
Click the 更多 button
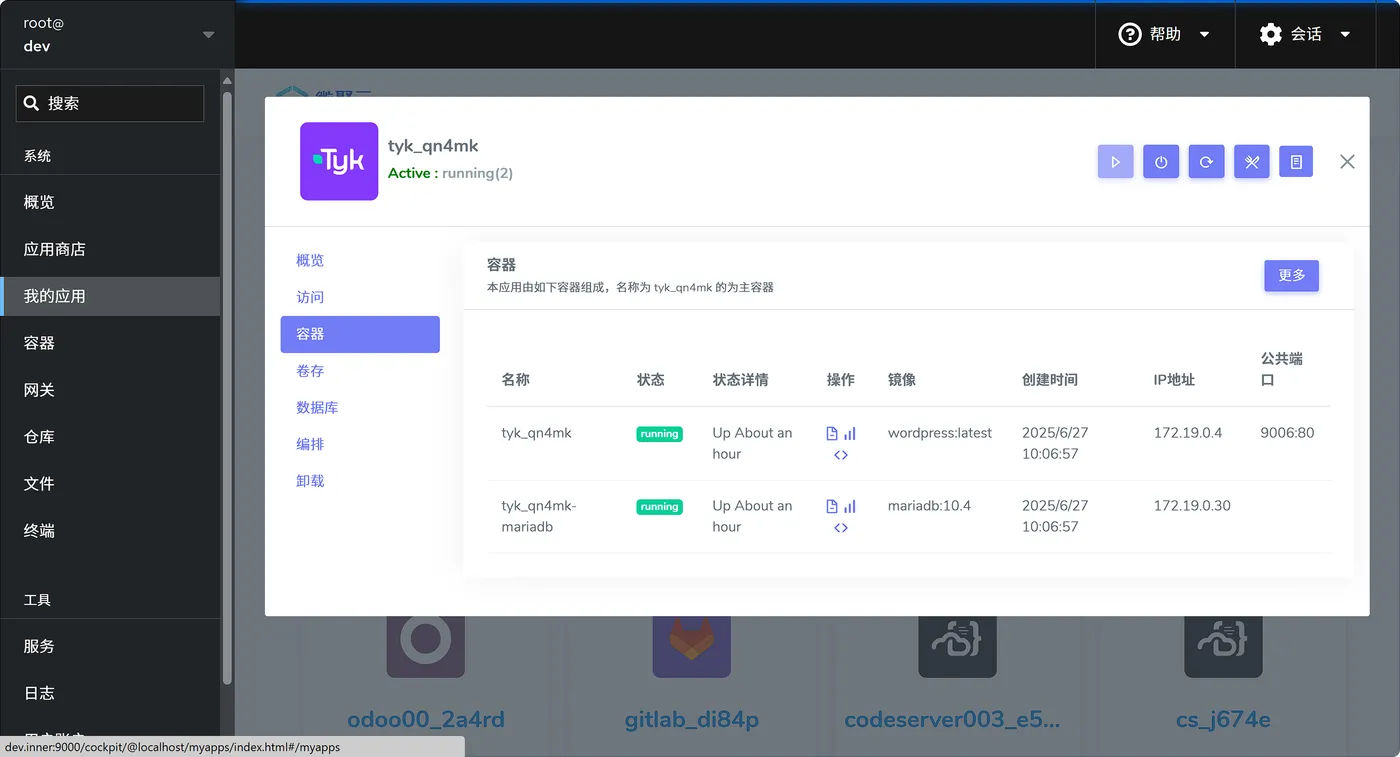[1291, 275]
